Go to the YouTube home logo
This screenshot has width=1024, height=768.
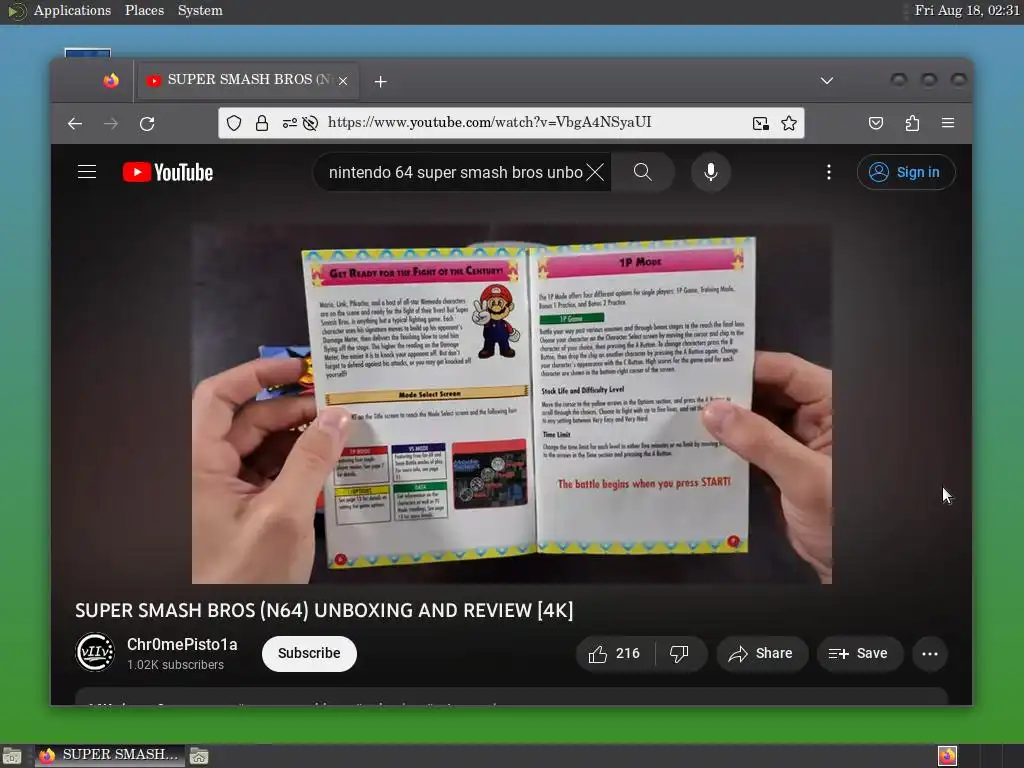click(168, 172)
